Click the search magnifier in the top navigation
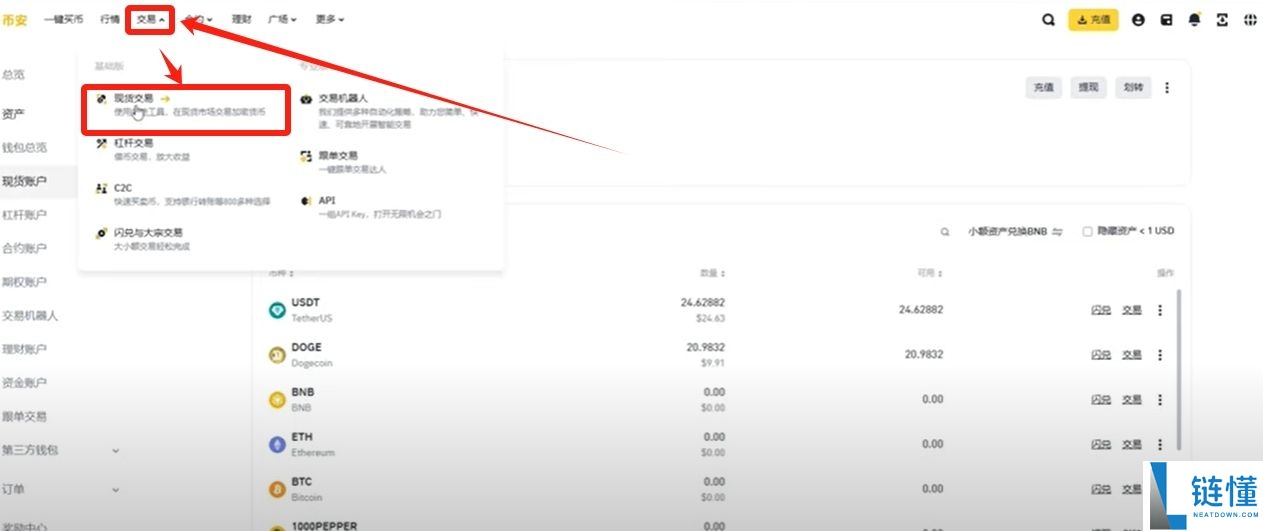1263x531 pixels. [1048, 19]
